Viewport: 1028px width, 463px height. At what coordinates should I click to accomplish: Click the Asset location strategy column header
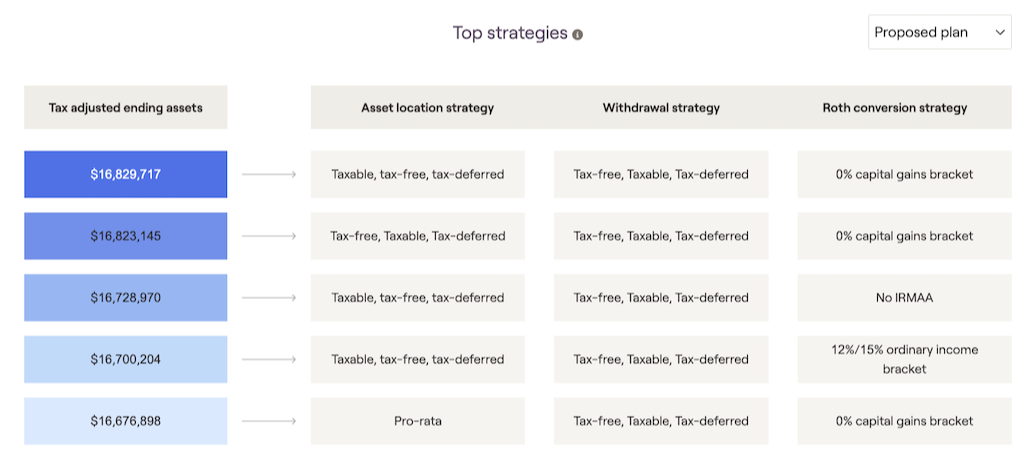click(x=427, y=107)
